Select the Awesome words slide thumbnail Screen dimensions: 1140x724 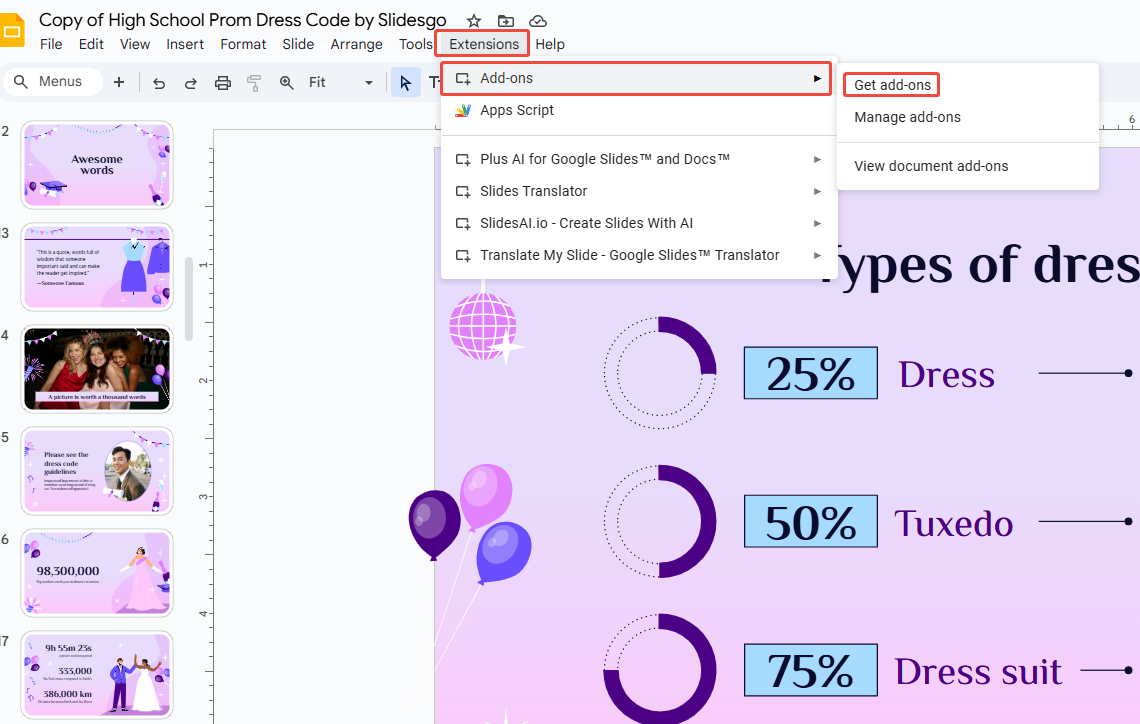(96, 164)
